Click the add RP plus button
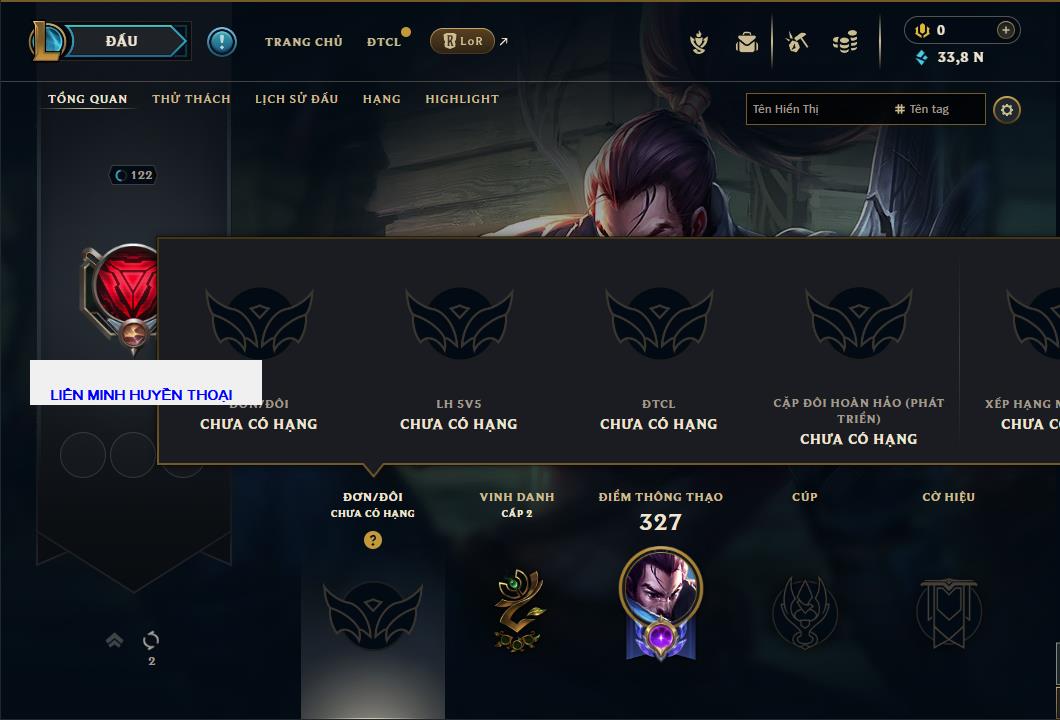1060x720 pixels. pos(1006,30)
